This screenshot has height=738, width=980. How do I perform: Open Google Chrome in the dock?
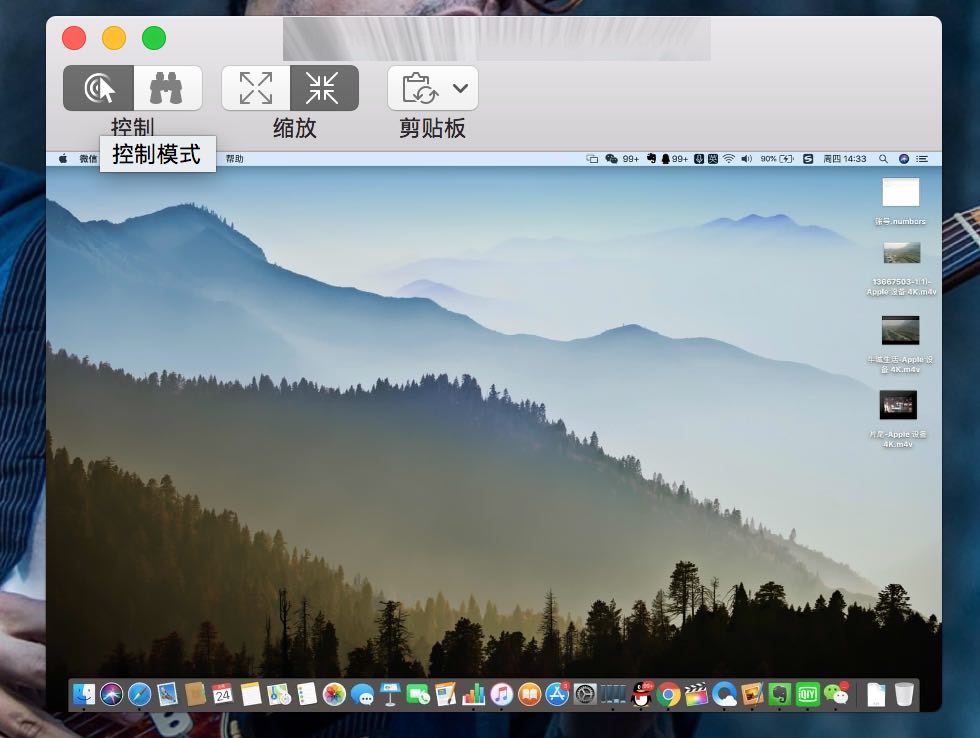(669, 694)
